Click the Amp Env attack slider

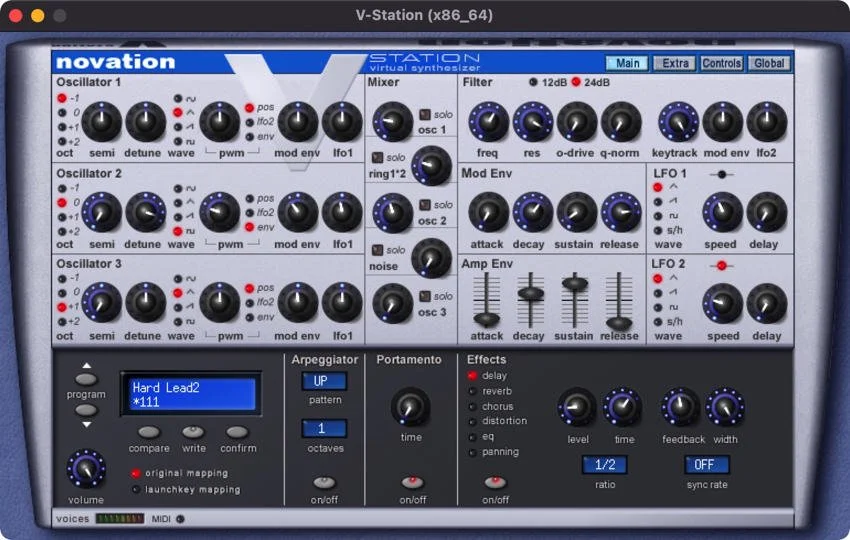(x=486, y=319)
